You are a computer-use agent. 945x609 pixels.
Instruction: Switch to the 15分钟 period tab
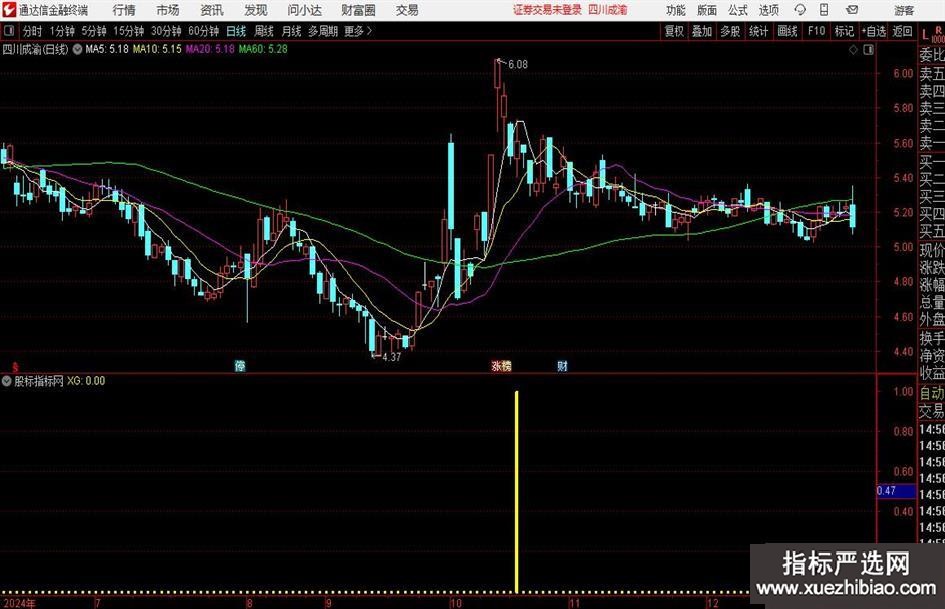point(129,31)
